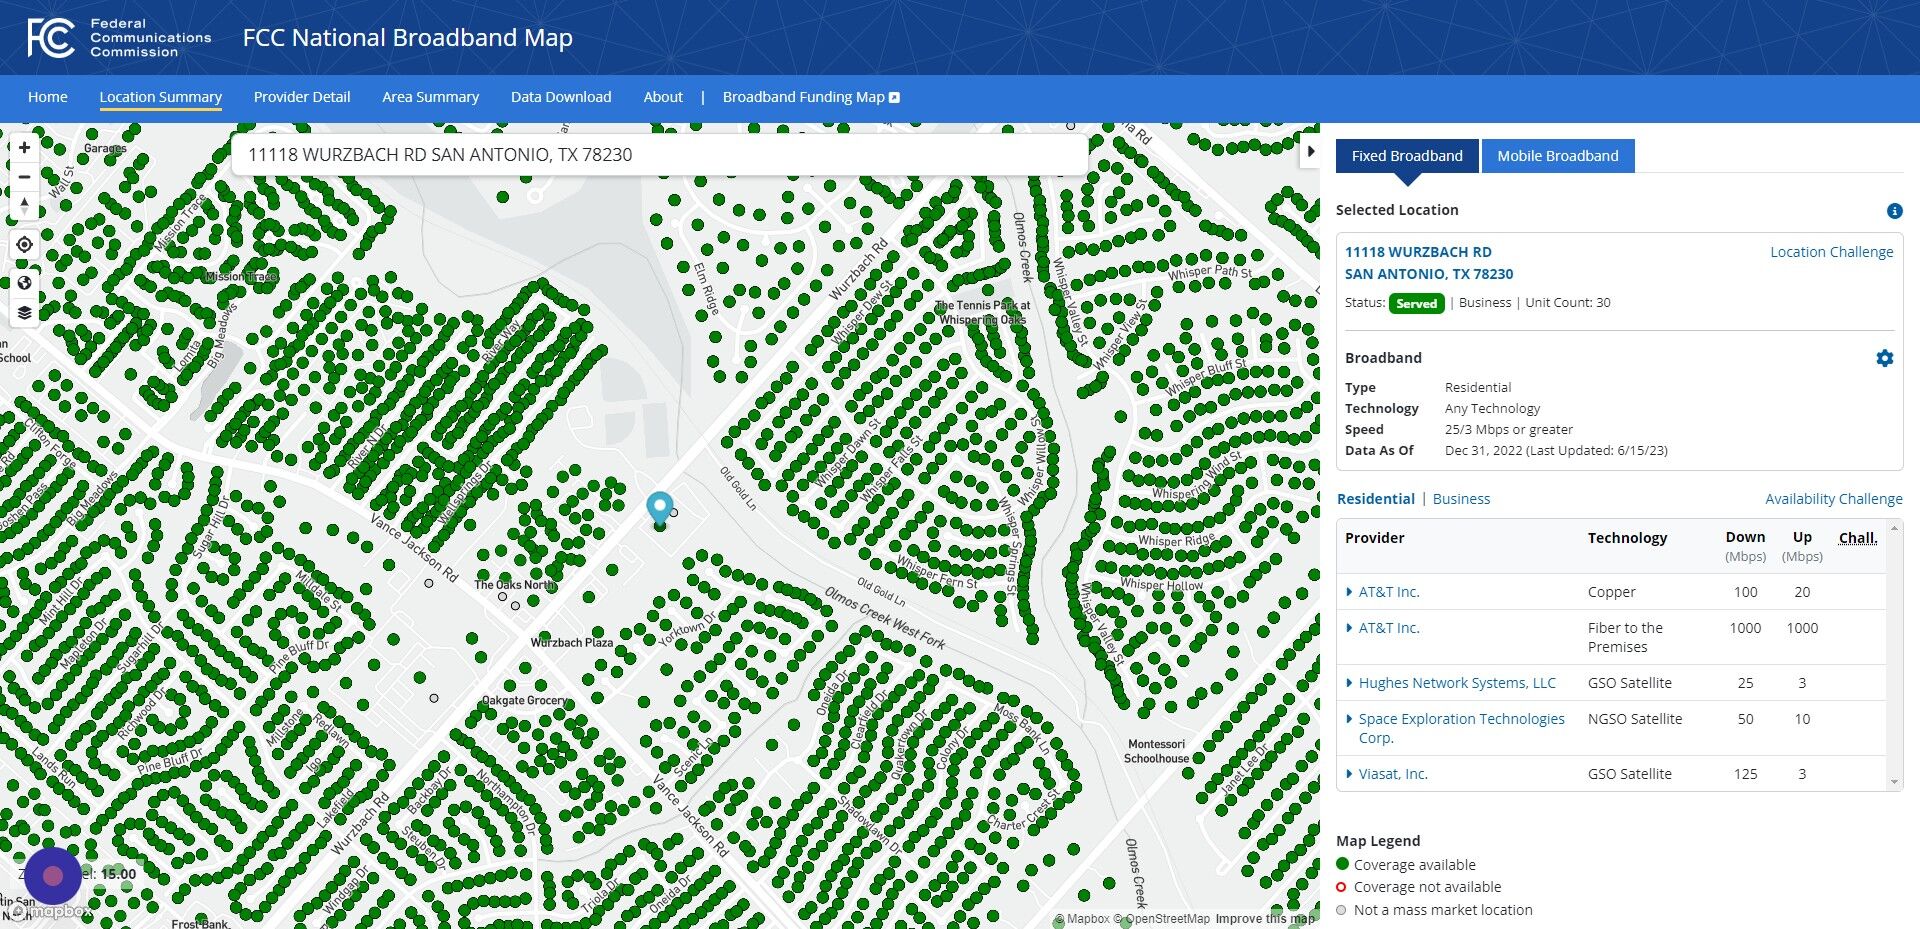The image size is (1920, 929).
Task: Reset map bearing to north
Action: 24,206
